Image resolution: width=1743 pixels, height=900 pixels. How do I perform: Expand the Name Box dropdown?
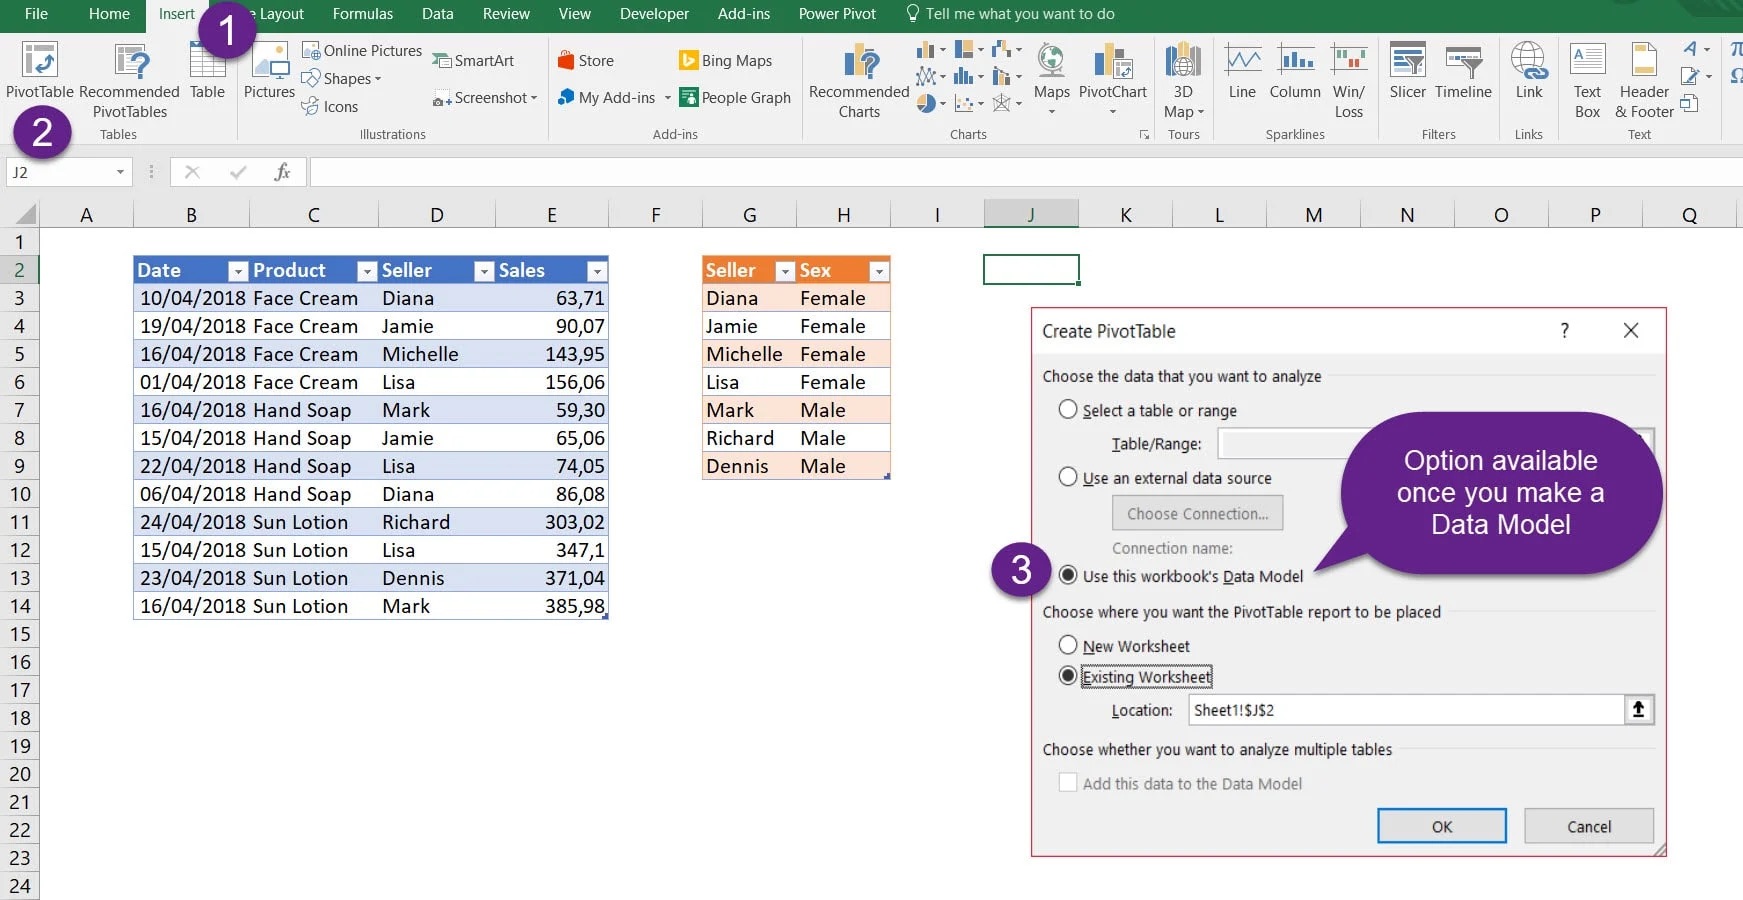[120, 172]
